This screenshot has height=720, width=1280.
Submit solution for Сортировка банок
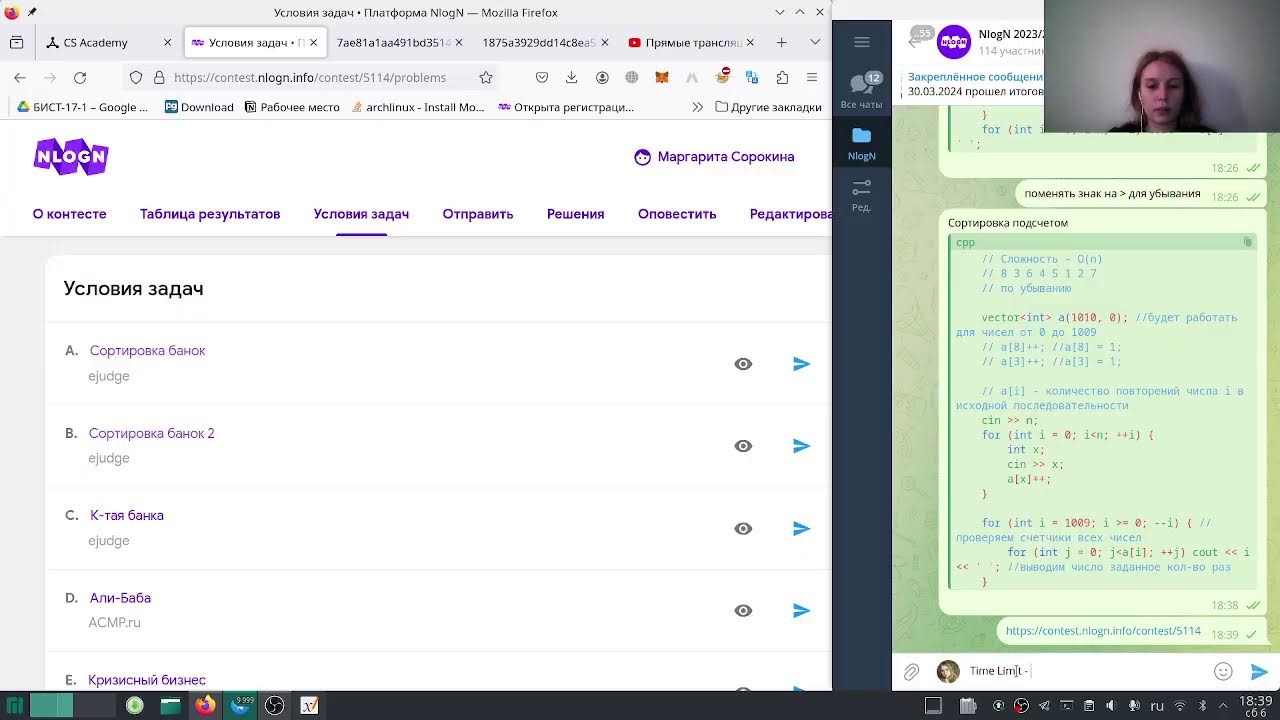pos(801,364)
